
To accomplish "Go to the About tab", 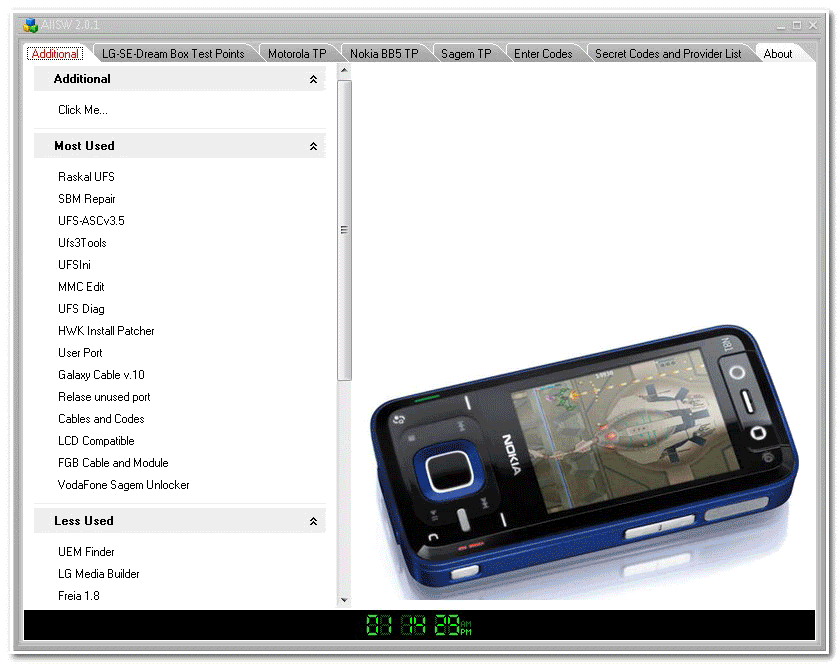I will 778,54.
